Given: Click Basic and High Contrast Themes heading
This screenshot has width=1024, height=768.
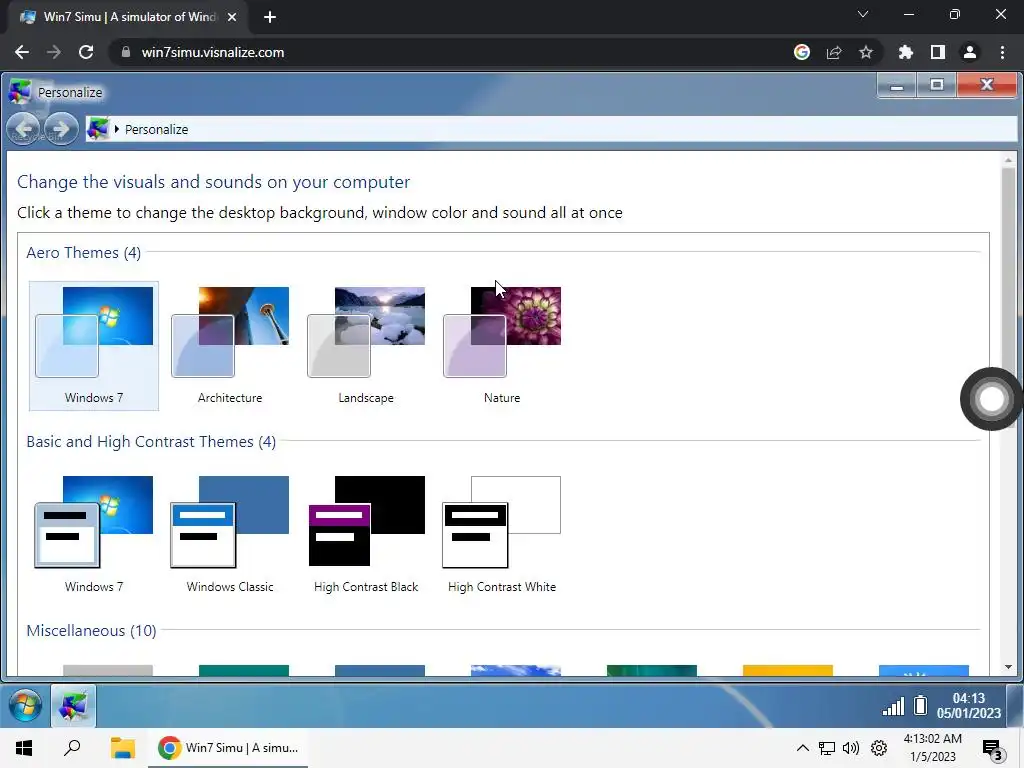Looking at the screenshot, I should tap(151, 442).
